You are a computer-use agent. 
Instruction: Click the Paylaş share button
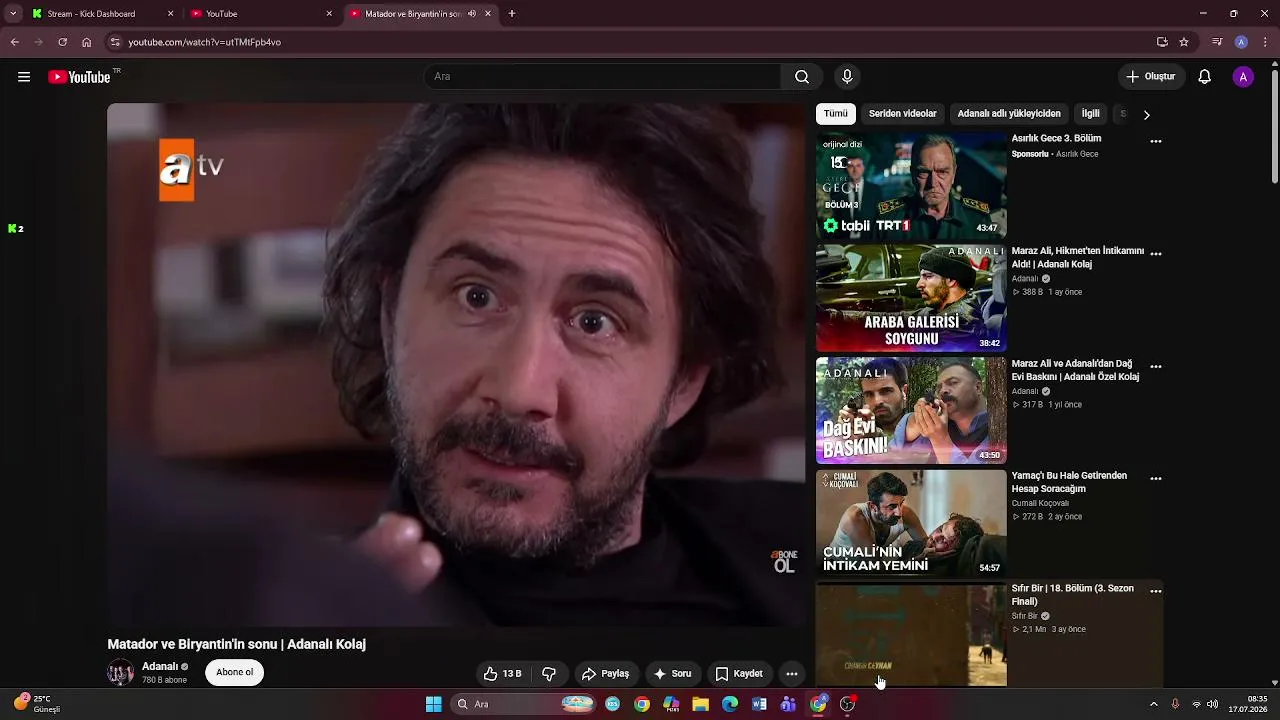605,674
